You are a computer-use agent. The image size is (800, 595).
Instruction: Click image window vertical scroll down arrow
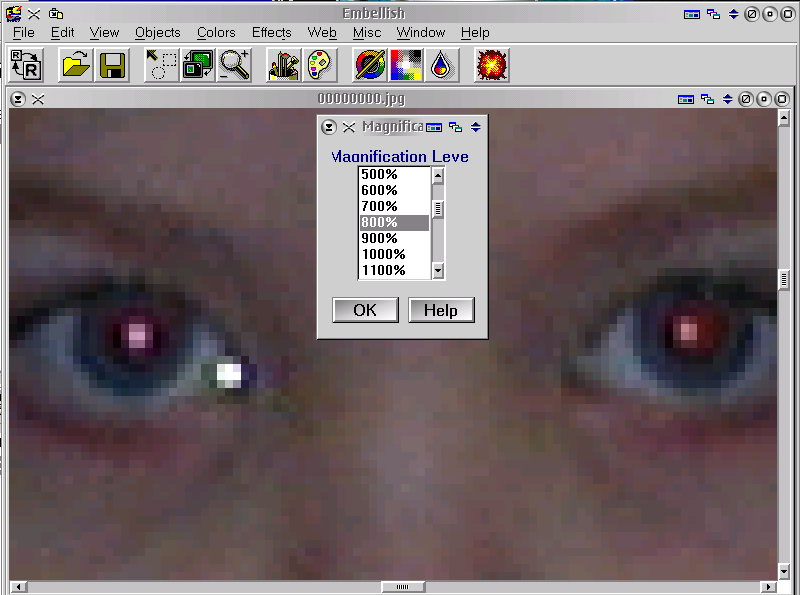[x=784, y=571]
